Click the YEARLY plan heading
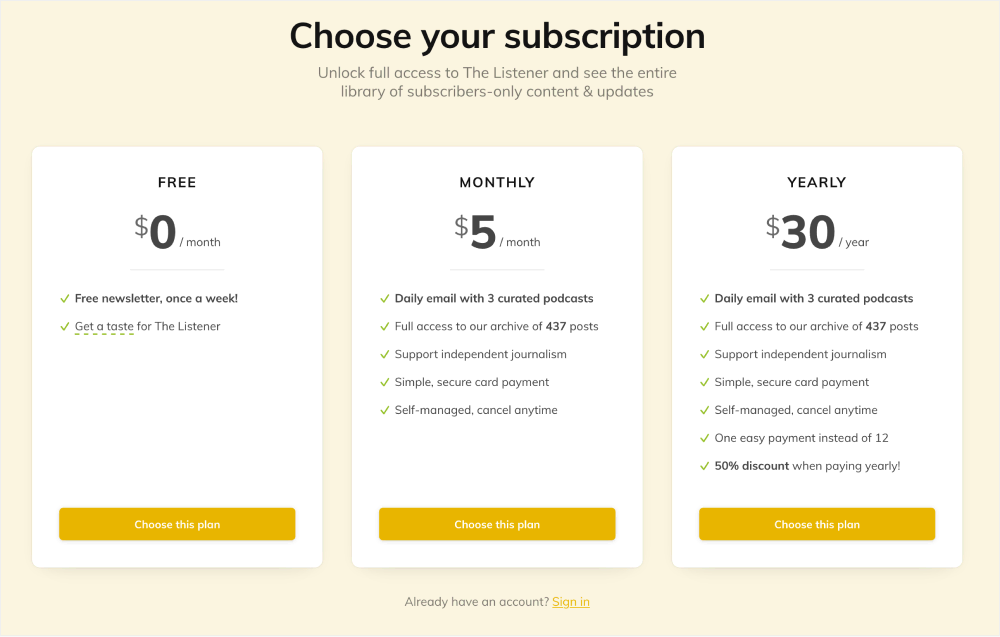1000x637 pixels. (816, 182)
